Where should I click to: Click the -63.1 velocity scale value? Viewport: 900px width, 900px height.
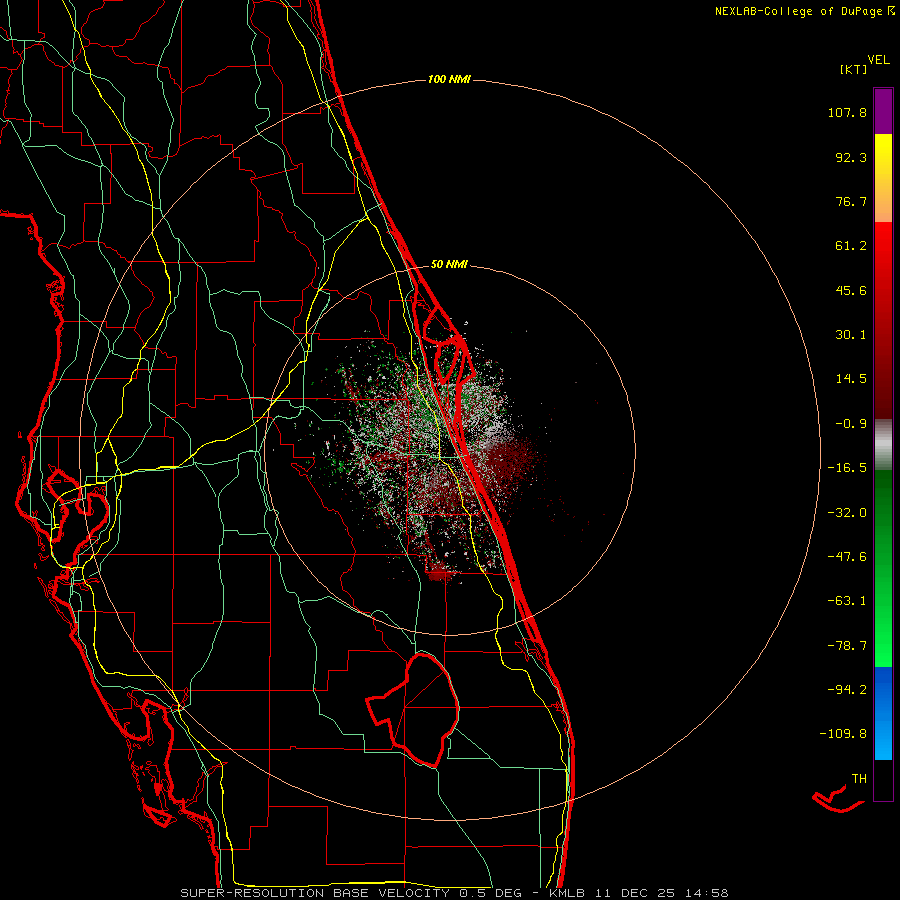point(847,601)
